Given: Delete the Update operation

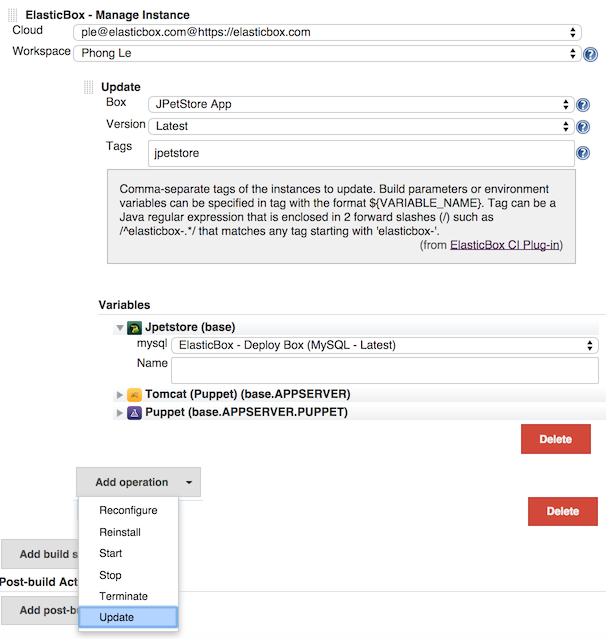Looking at the screenshot, I should click(555, 439).
